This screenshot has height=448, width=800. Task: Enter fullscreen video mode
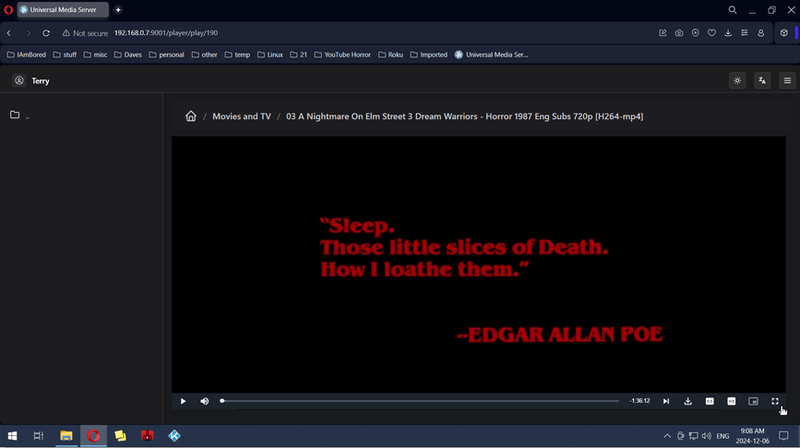coord(775,401)
